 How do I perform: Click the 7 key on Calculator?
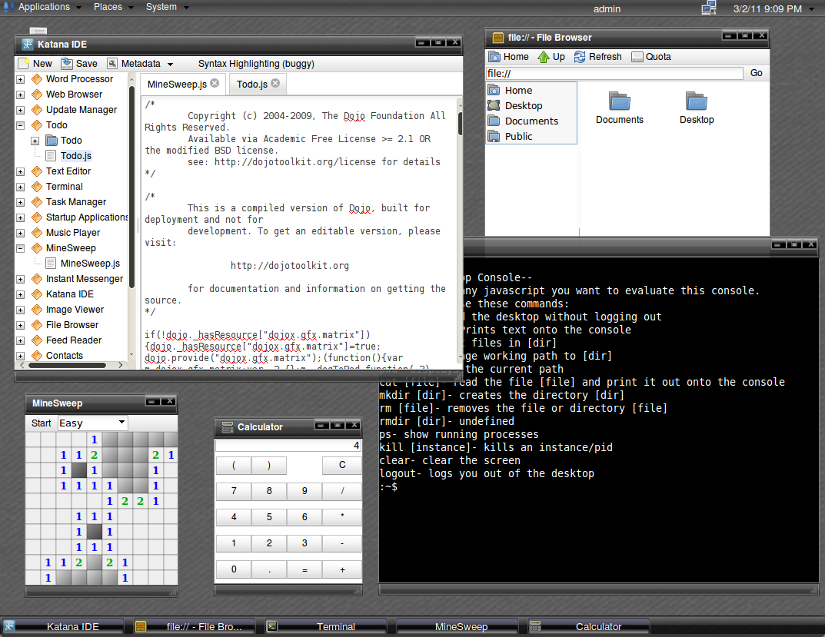click(234, 491)
